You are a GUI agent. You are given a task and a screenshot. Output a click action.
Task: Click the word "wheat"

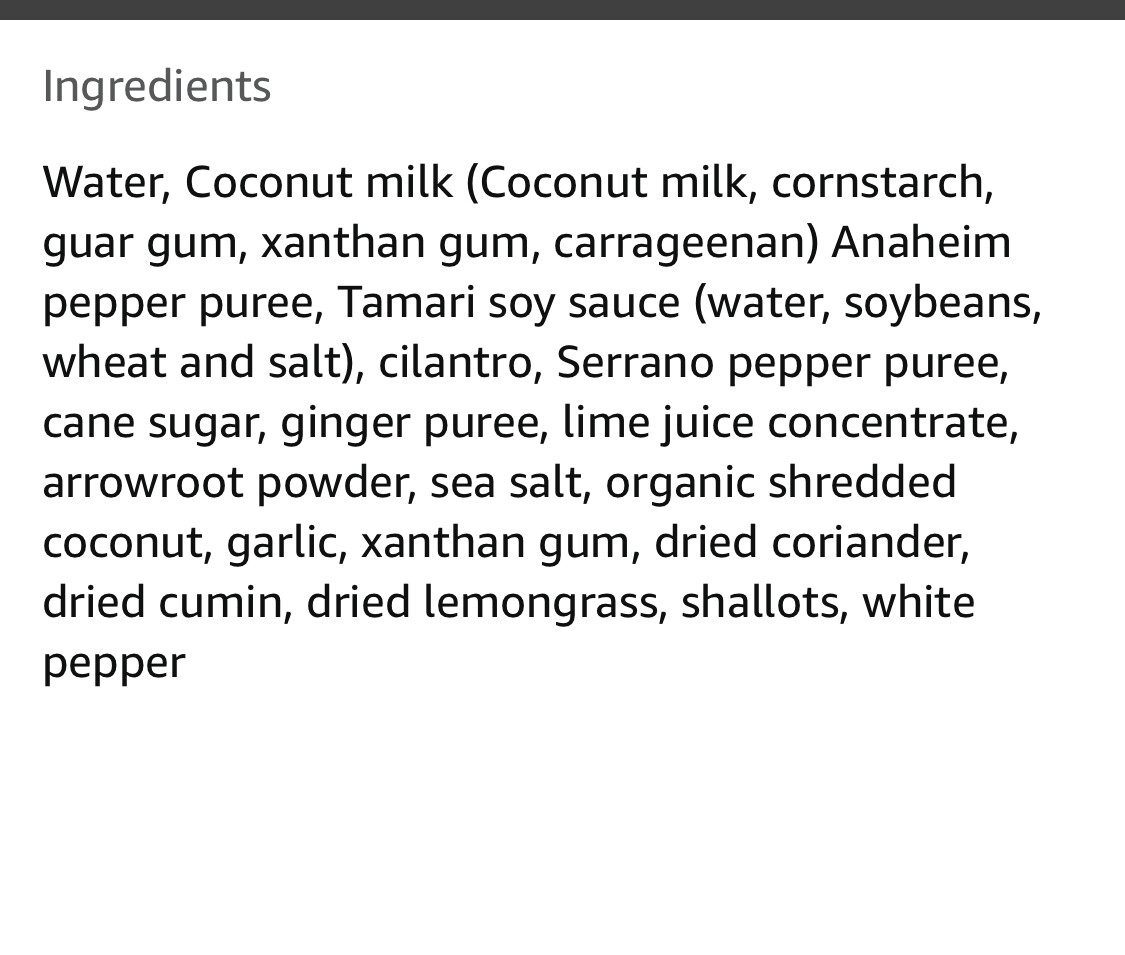104,363
